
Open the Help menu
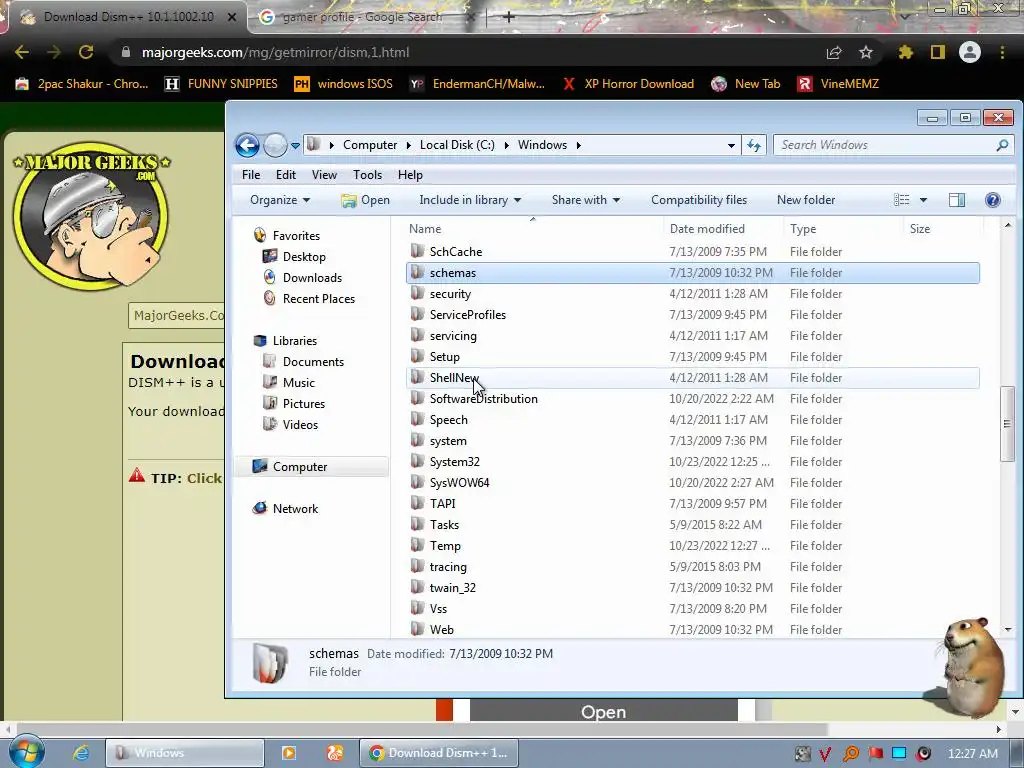(x=410, y=174)
